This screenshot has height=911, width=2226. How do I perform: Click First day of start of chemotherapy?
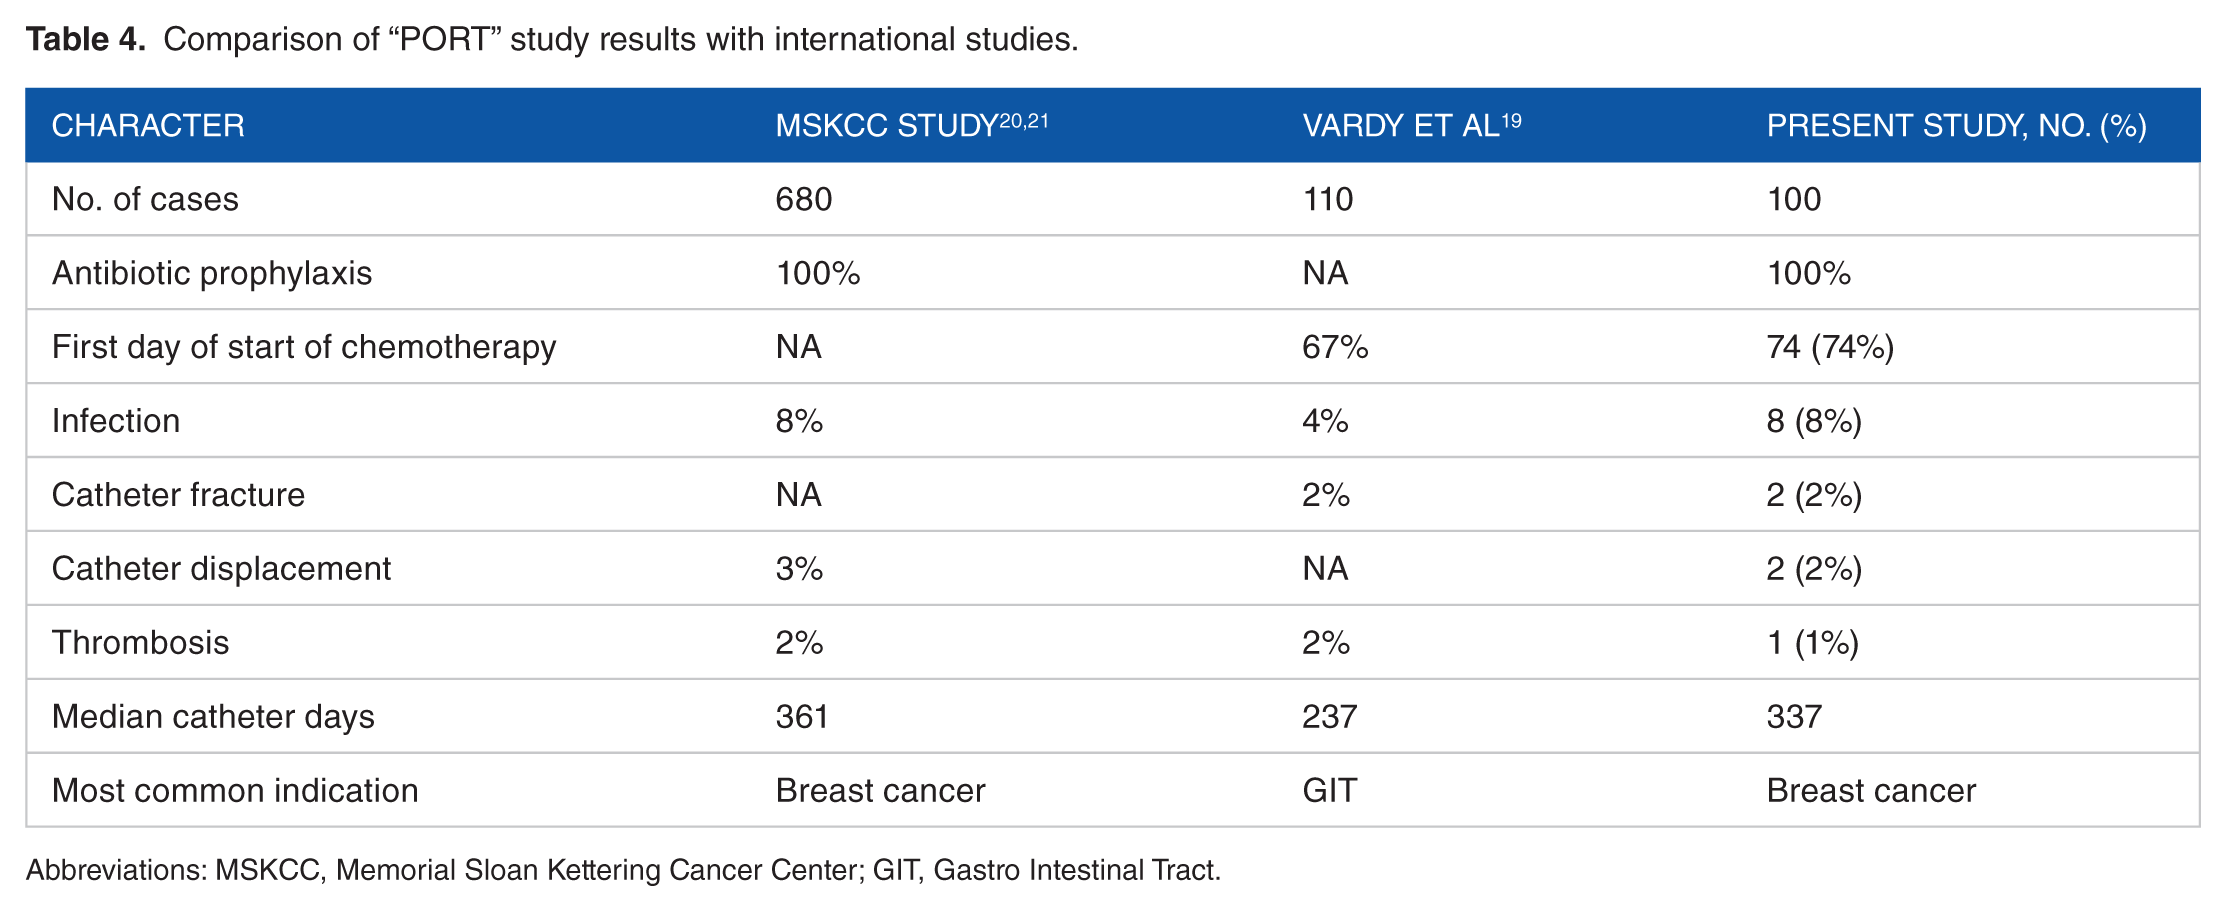[304, 347]
